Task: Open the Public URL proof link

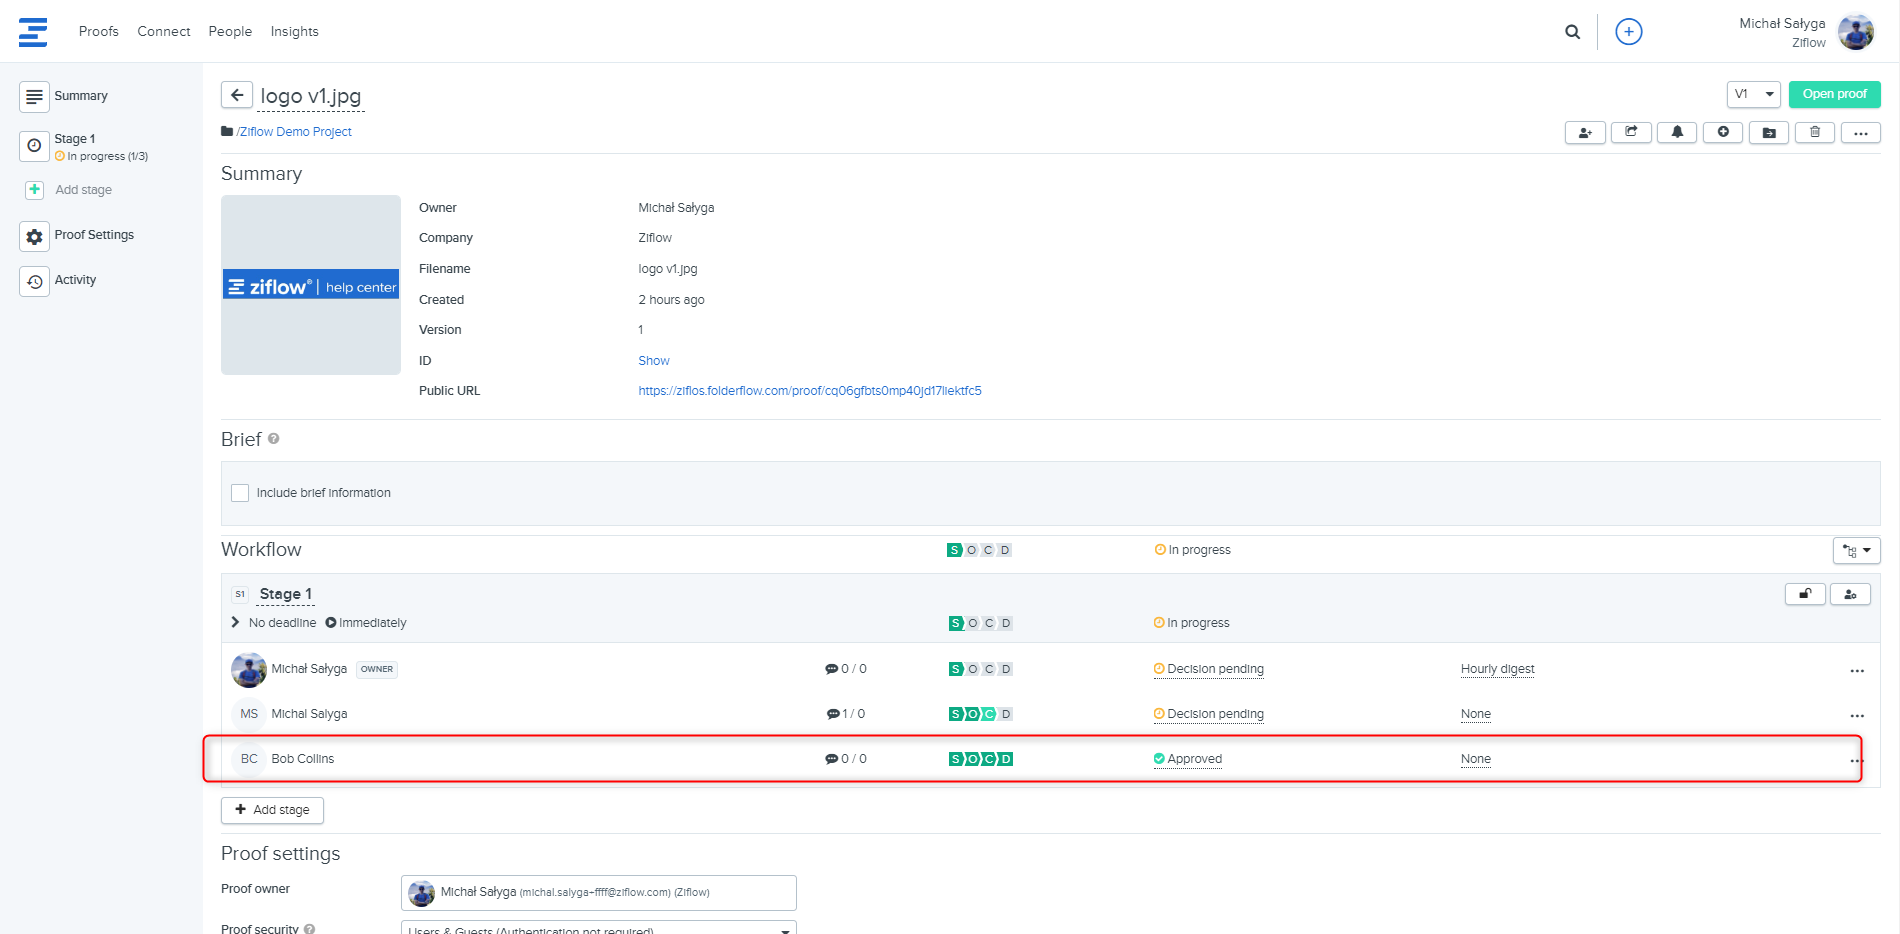Action: click(x=810, y=391)
